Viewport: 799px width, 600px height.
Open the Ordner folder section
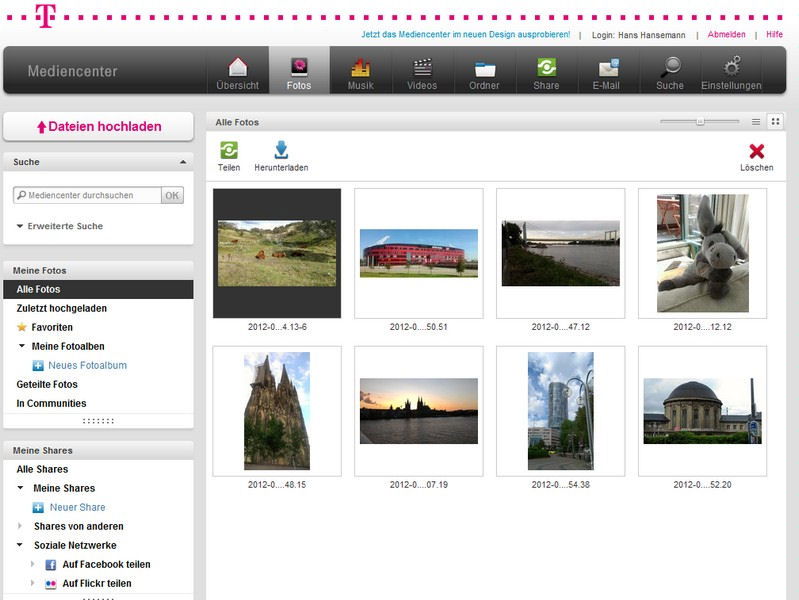(484, 73)
